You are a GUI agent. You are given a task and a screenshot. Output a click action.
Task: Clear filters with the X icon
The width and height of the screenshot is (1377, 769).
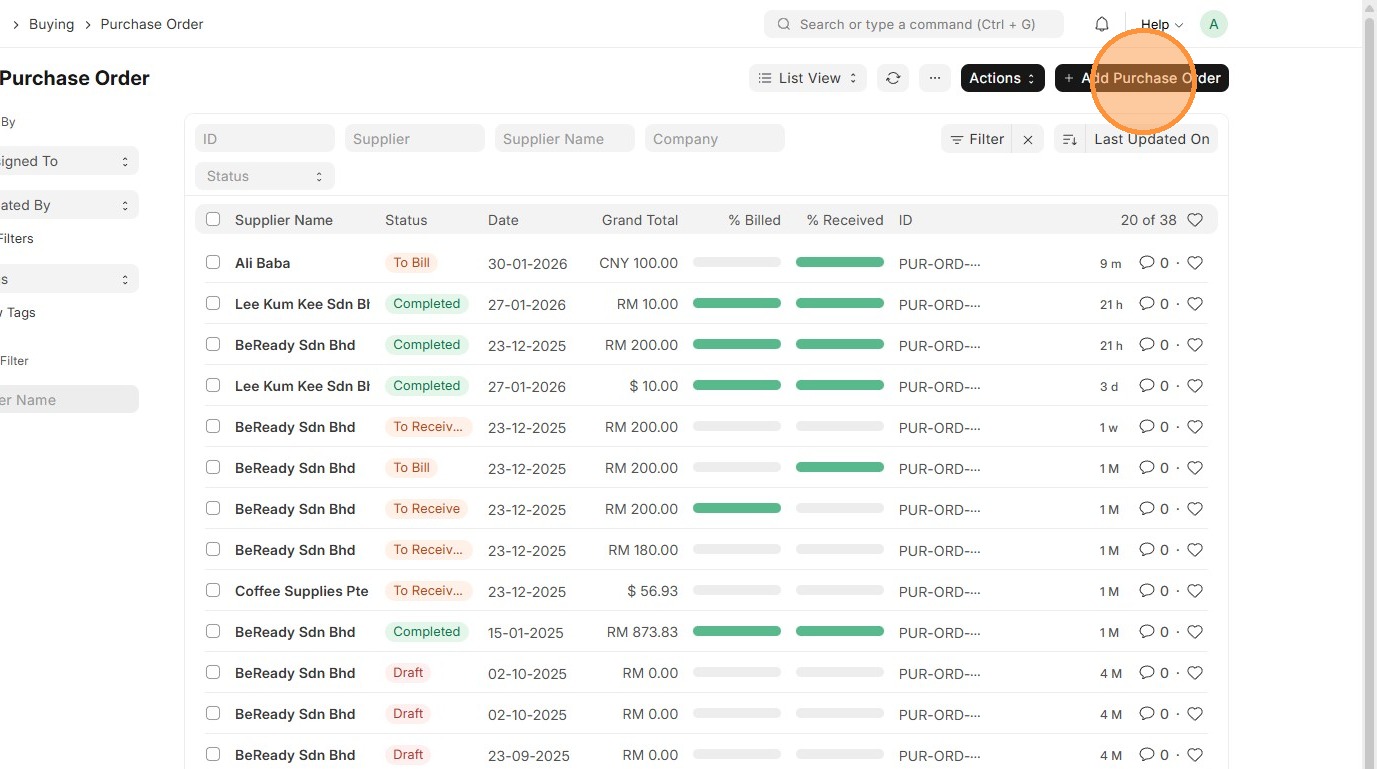tap(1028, 140)
